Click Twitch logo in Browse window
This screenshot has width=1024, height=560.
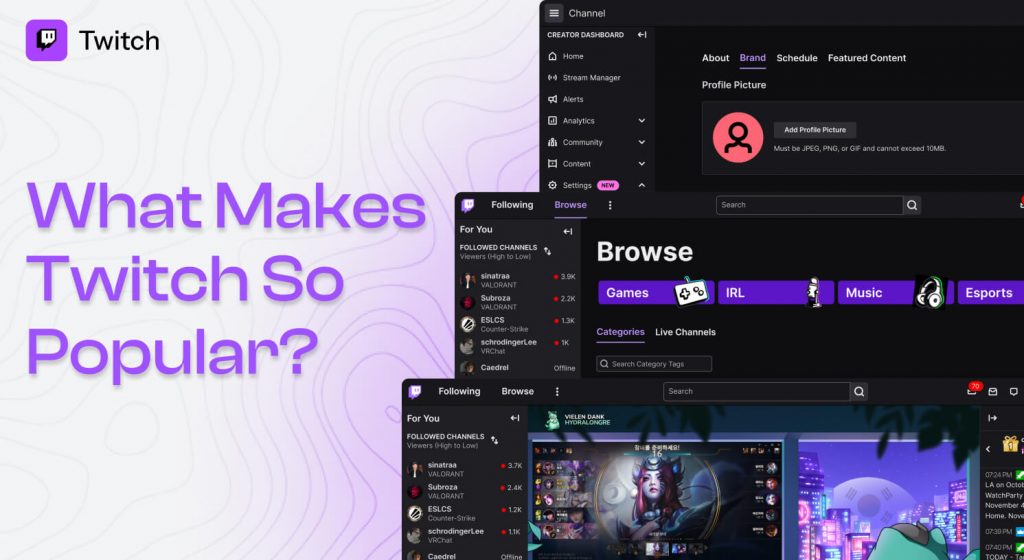tap(468, 205)
